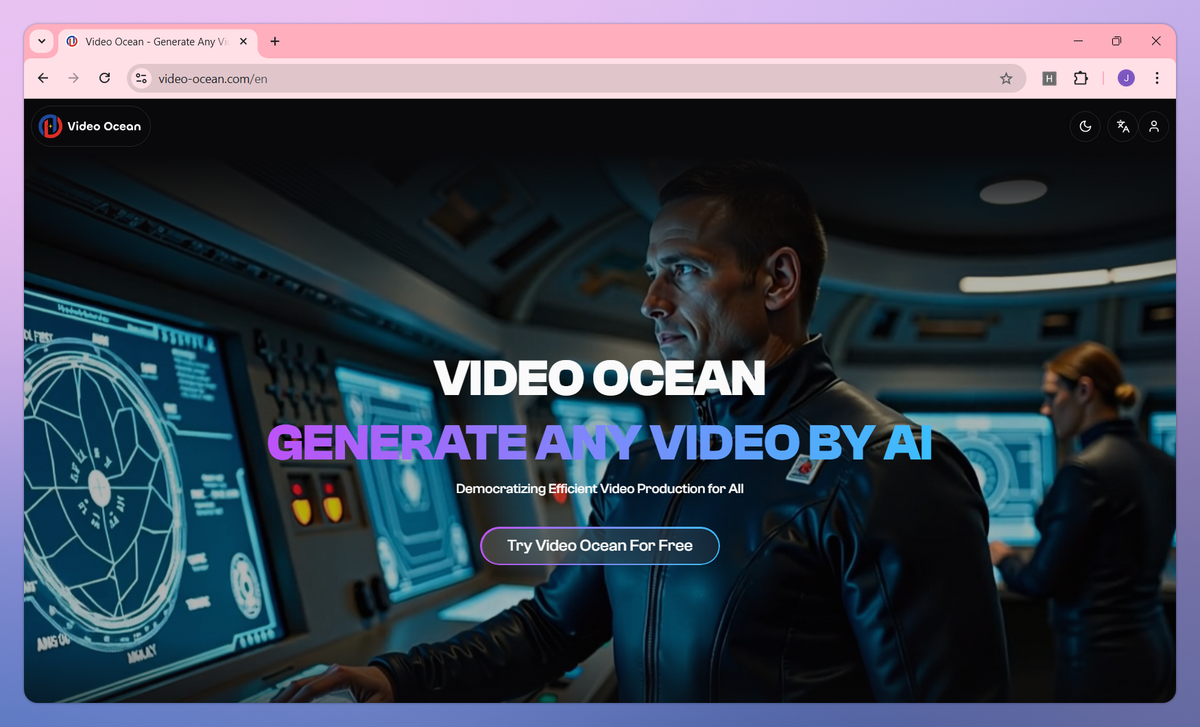This screenshot has height=727, width=1200.
Task: Click Democratizing Efficient Video Production tagline
Action: pyautogui.click(x=600, y=489)
